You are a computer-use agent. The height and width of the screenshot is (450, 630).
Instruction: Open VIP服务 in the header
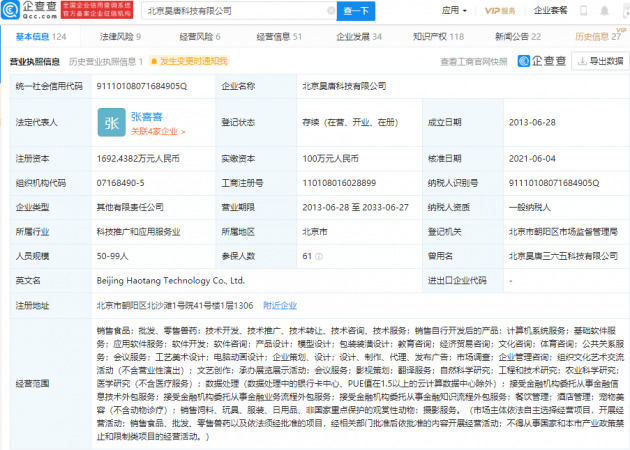pos(500,11)
